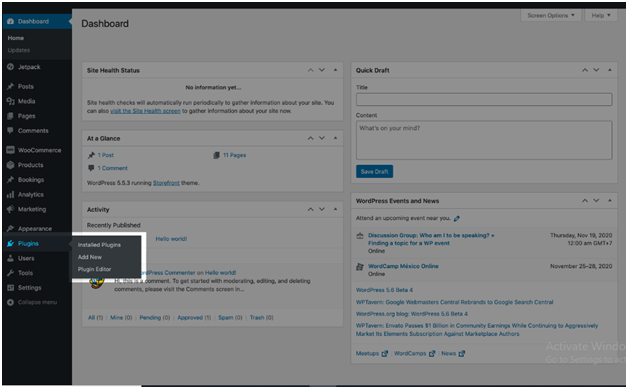Edit event location pencil icon
Viewport: 628px width, 389px height.
click(x=457, y=218)
